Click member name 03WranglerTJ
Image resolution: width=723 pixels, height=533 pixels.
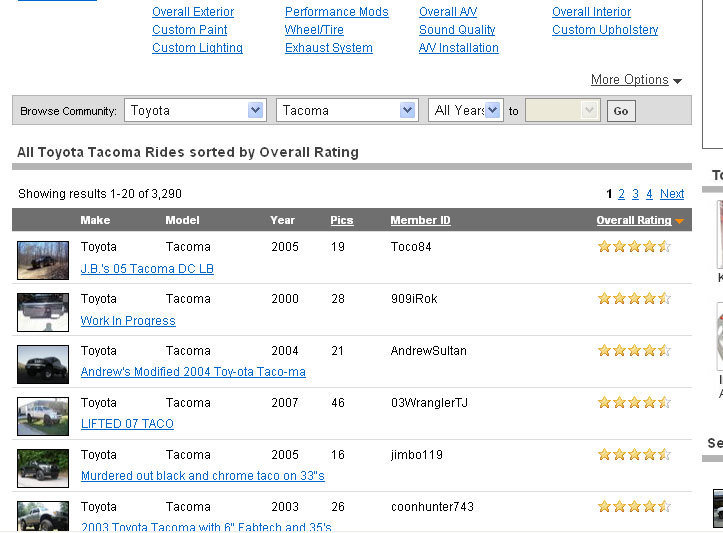point(429,403)
